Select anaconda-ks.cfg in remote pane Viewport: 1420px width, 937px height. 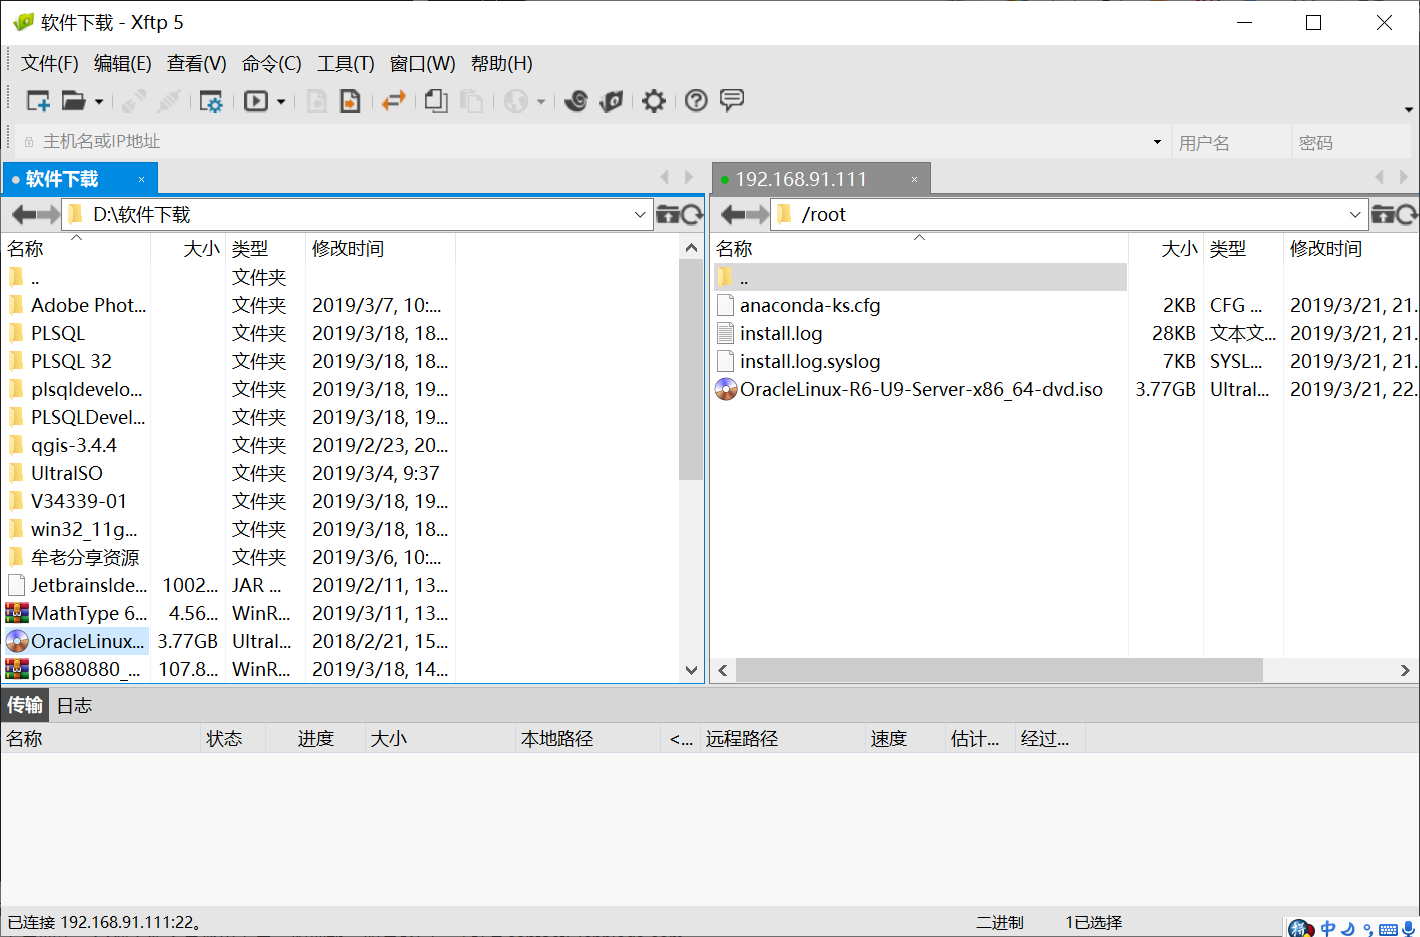tap(810, 305)
